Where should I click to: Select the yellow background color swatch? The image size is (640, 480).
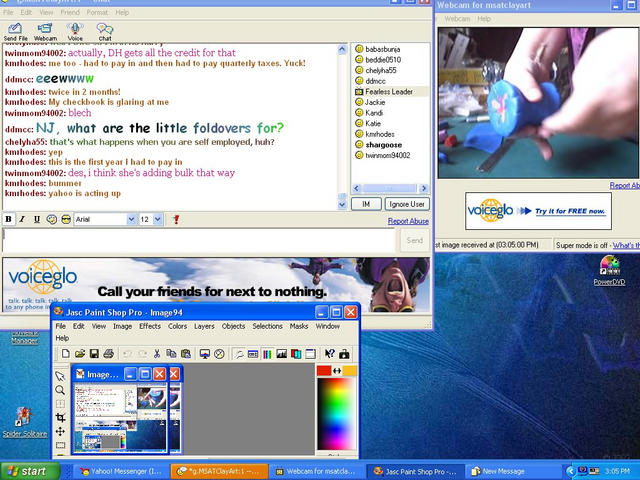(x=350, y=371)
